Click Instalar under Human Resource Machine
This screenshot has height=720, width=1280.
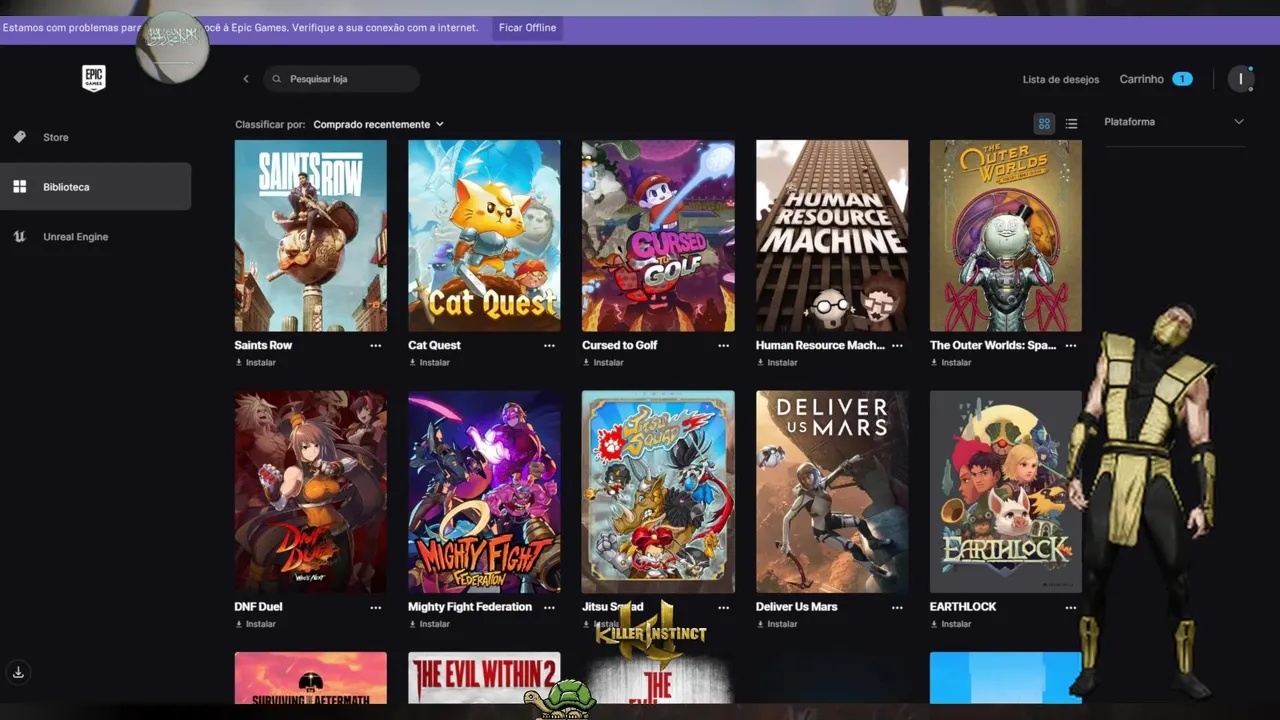pos(778,363)
